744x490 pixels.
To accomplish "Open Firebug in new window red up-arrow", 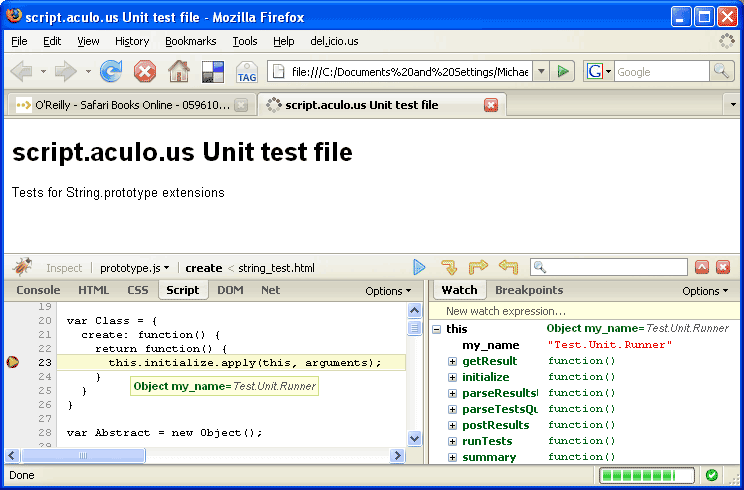I will (702, 268).
